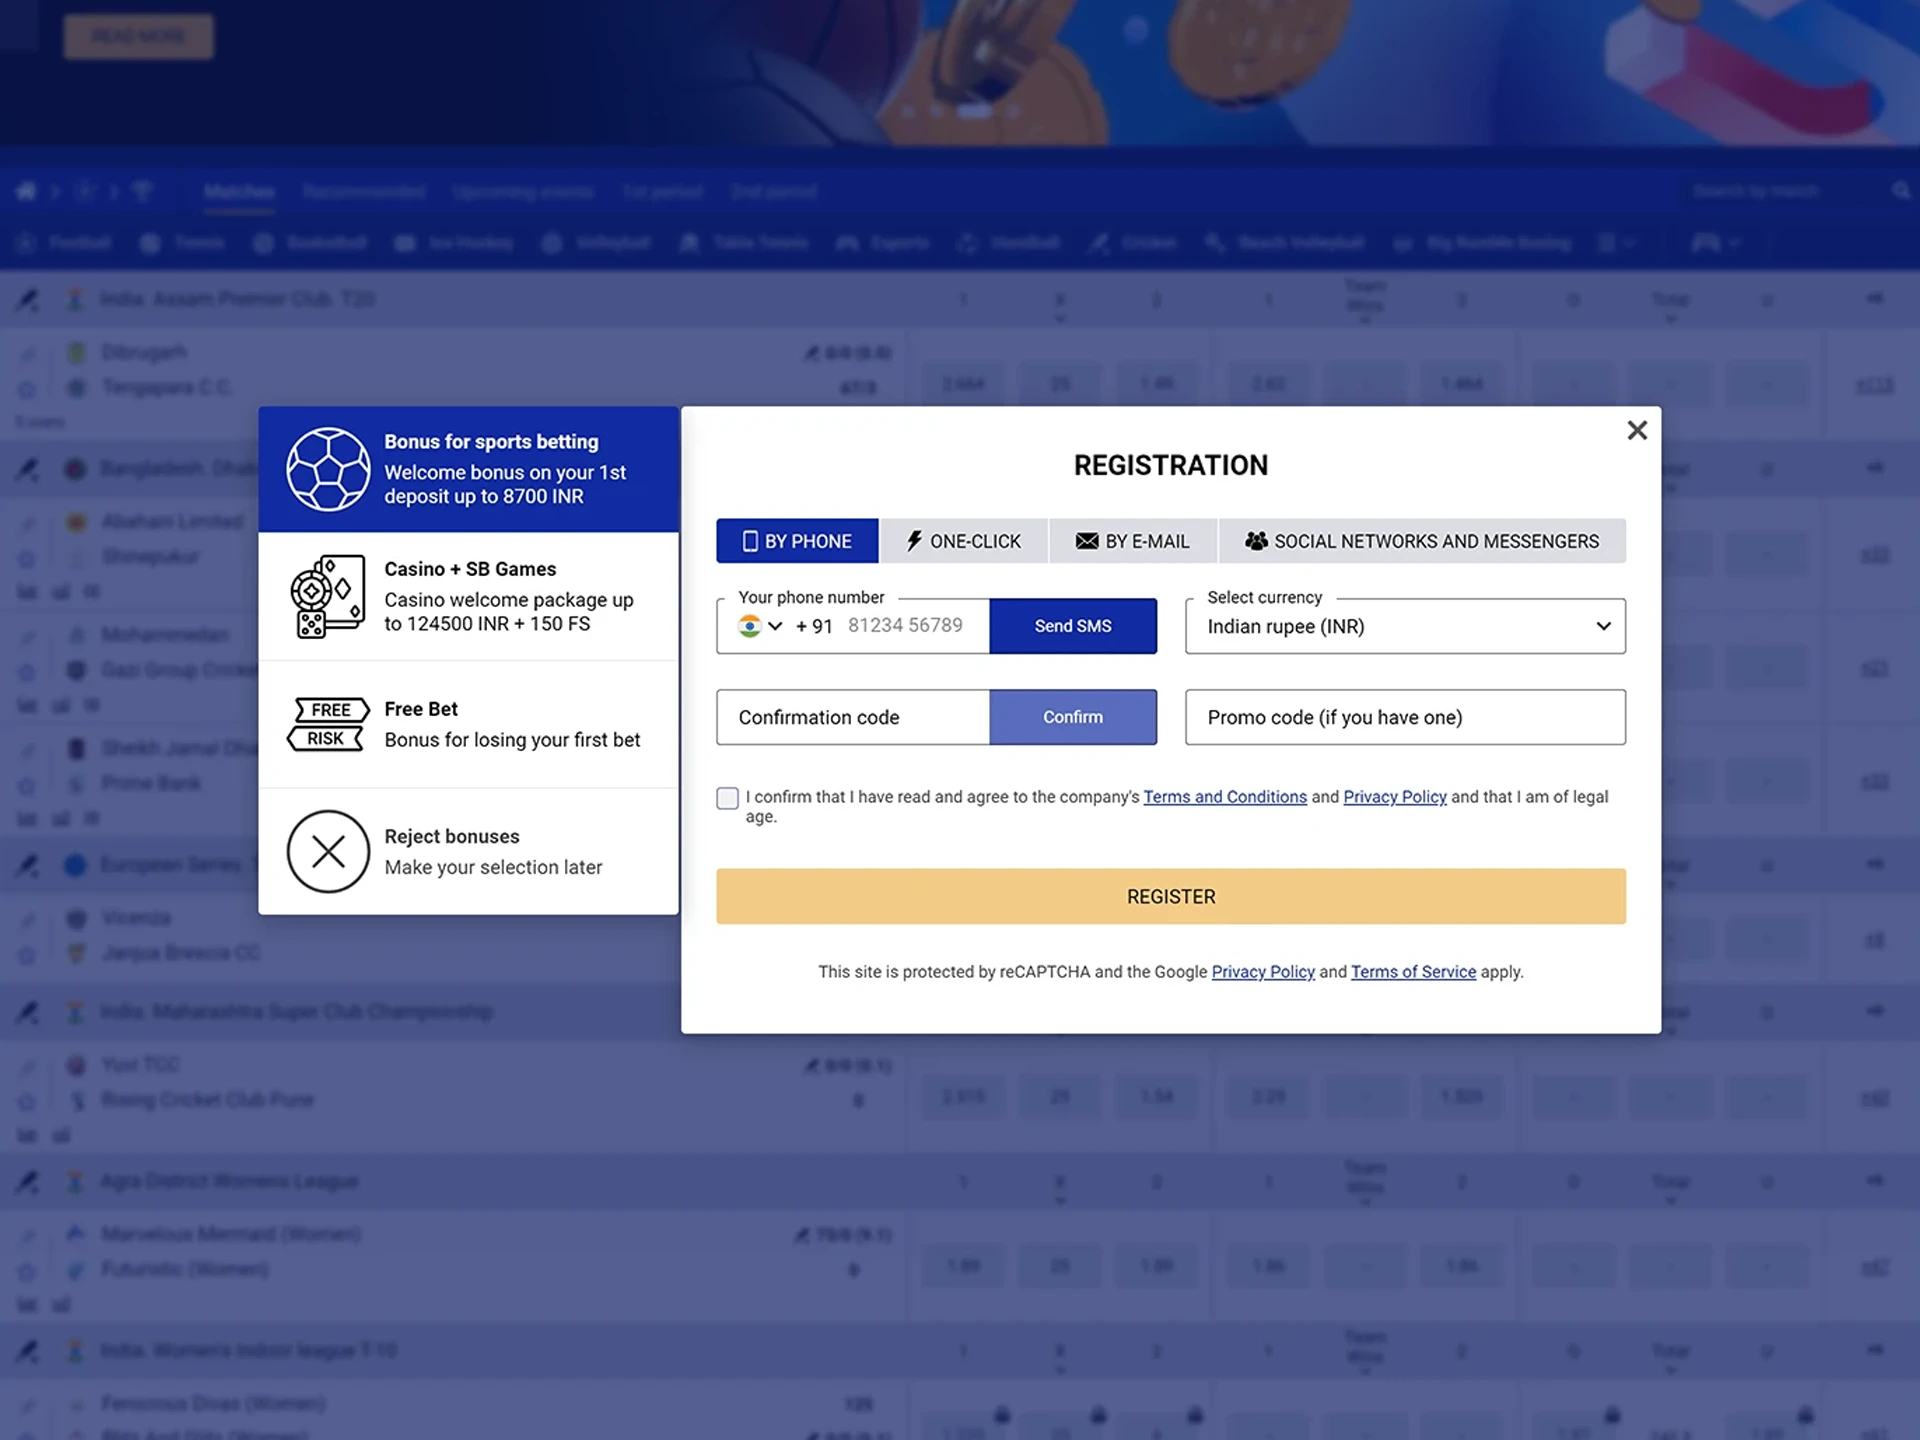Select the By Phone registration tab

pyautogui.click(x=797, y=541)
